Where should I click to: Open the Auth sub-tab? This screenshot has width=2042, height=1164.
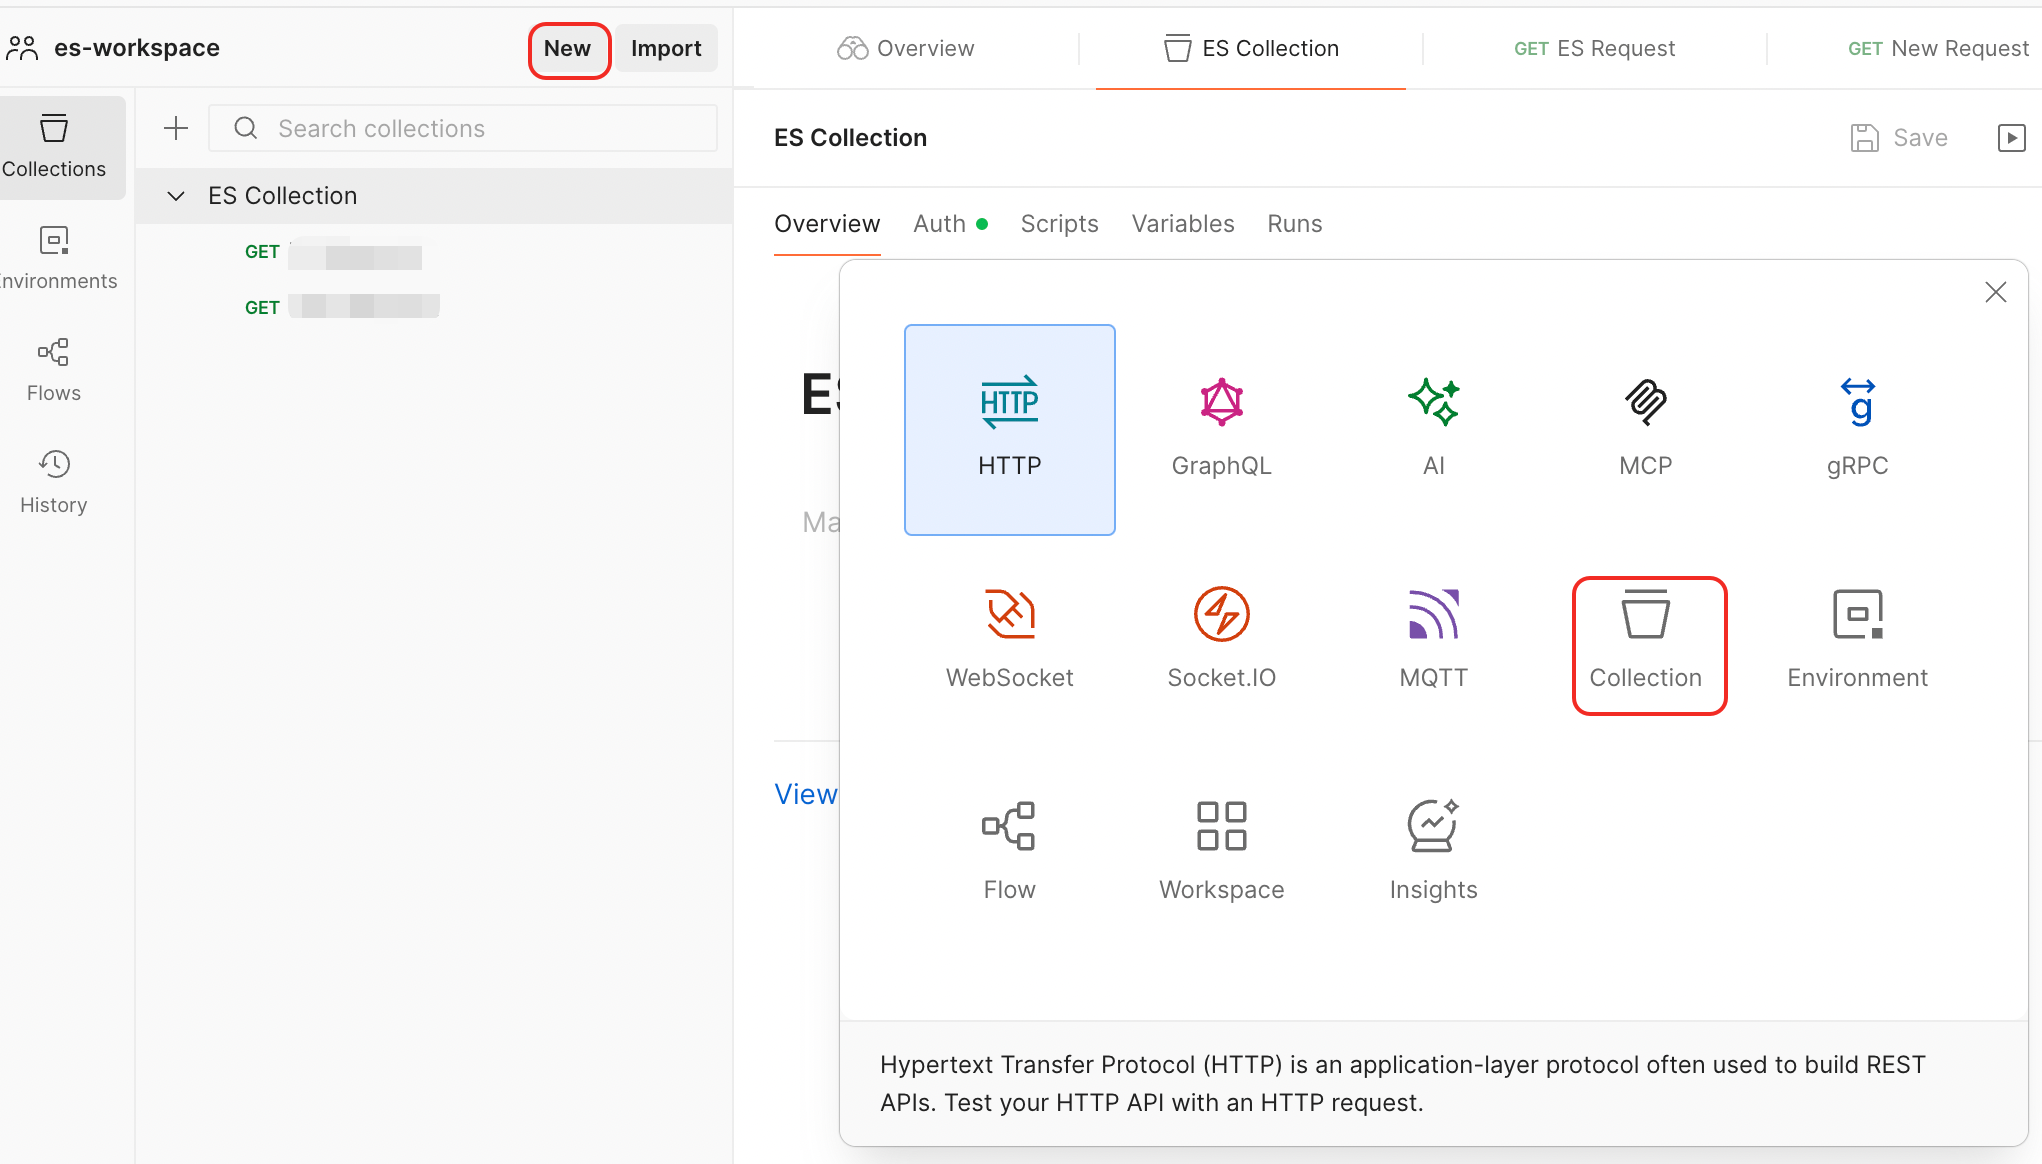tap(950, 224)
